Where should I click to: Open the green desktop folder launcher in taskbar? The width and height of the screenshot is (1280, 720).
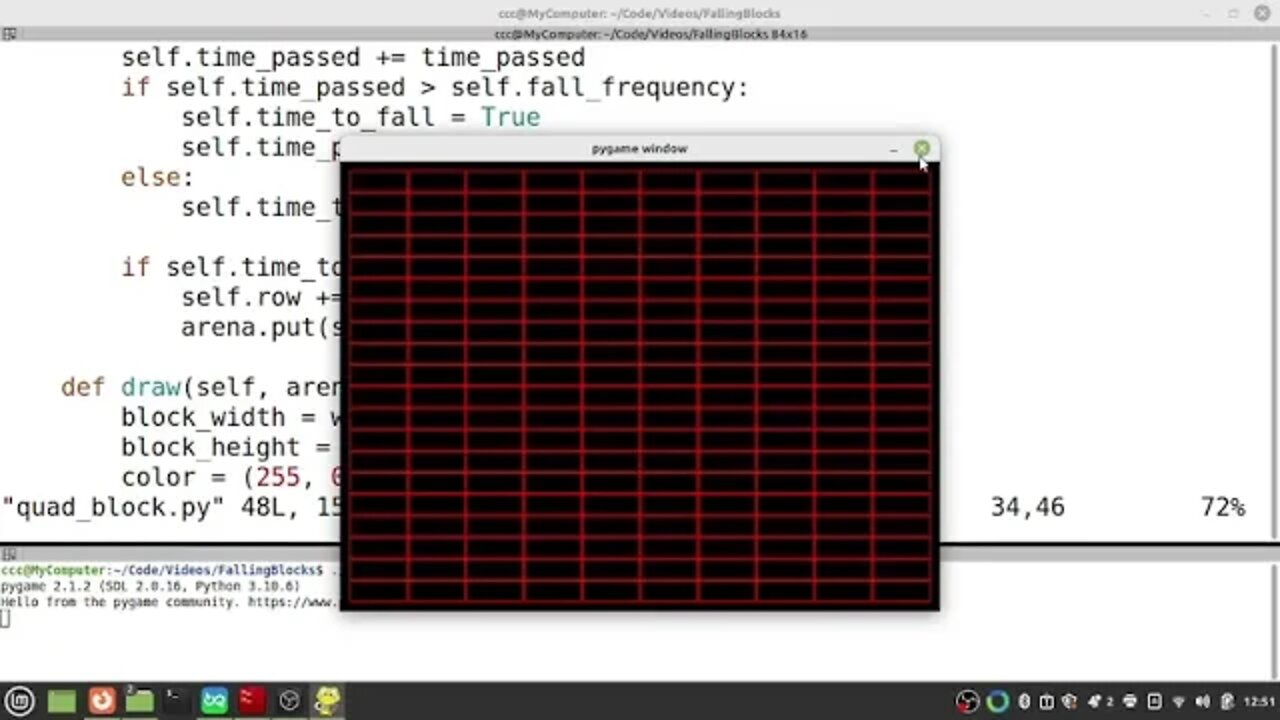click(62, 701)
